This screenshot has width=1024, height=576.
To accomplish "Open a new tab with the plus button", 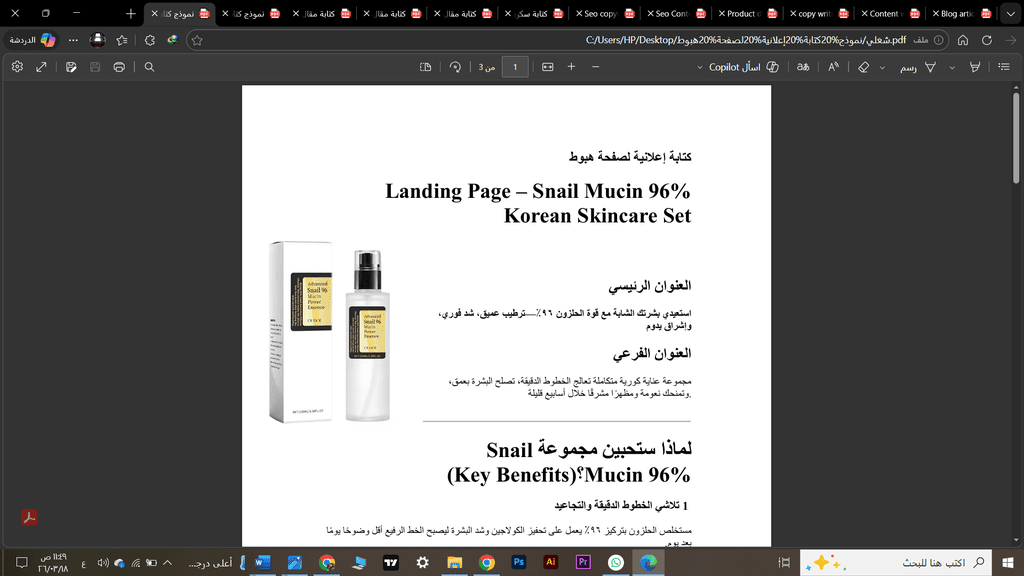I will pos(131,13).
